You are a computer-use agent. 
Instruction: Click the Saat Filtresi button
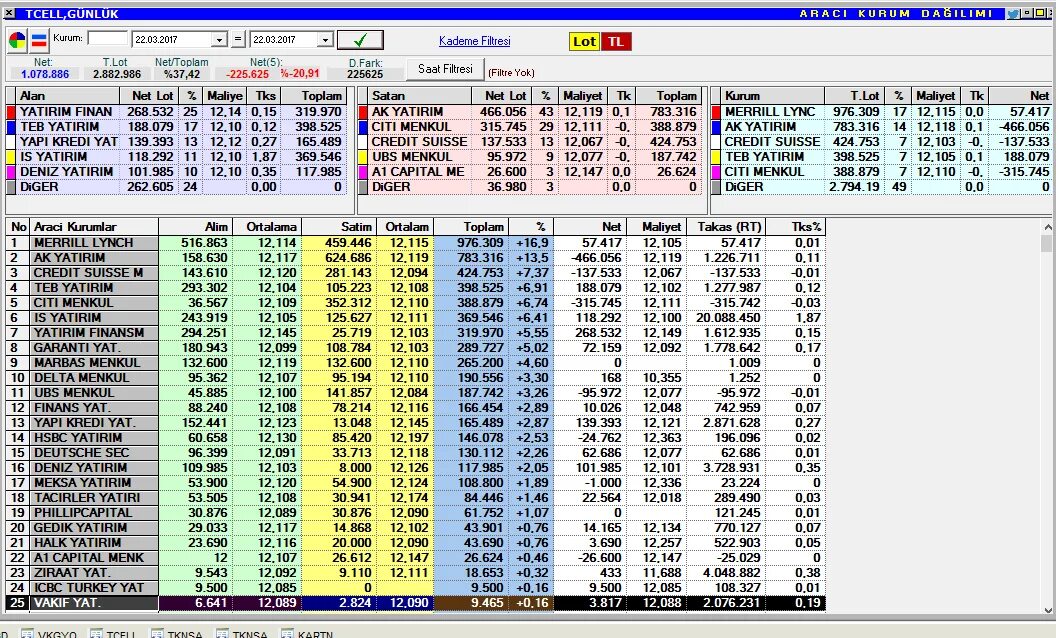click(445, 69)
